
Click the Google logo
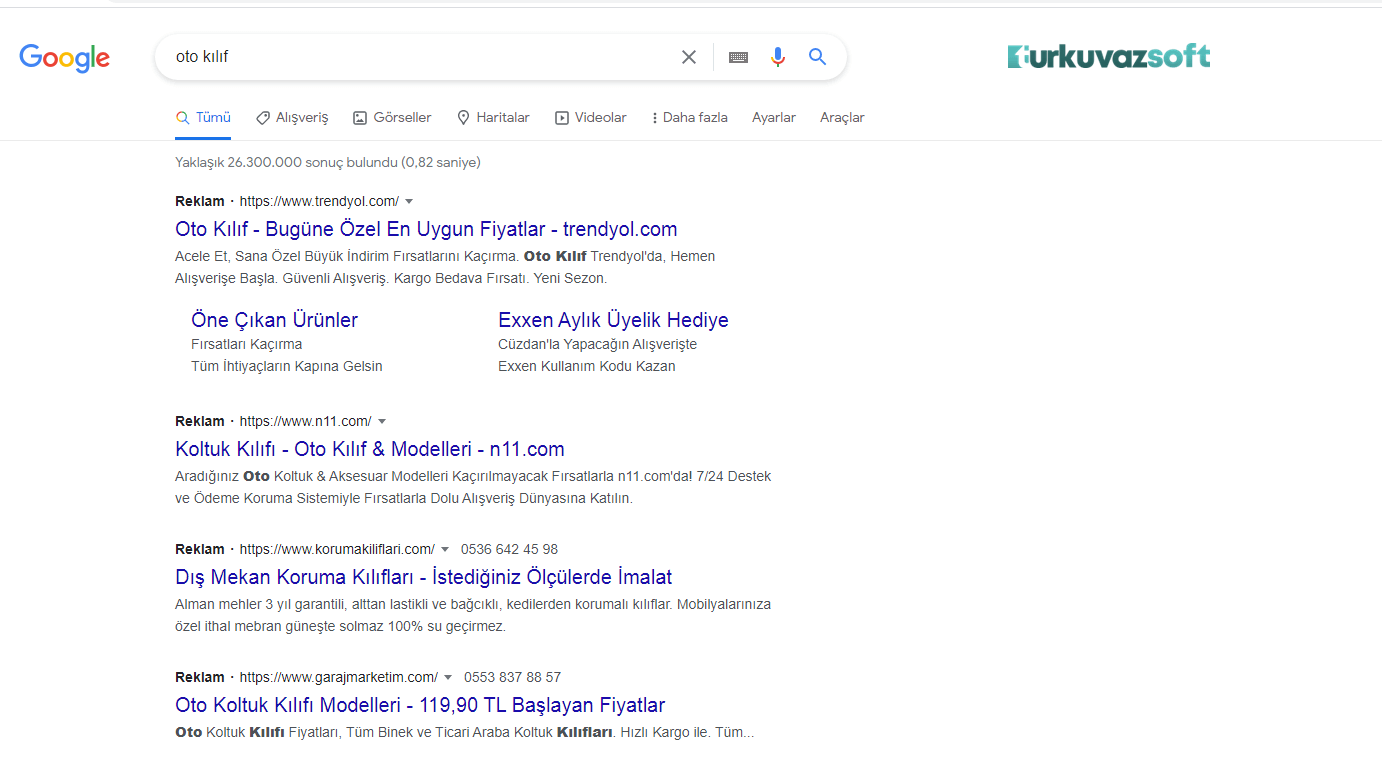(64, 58)
